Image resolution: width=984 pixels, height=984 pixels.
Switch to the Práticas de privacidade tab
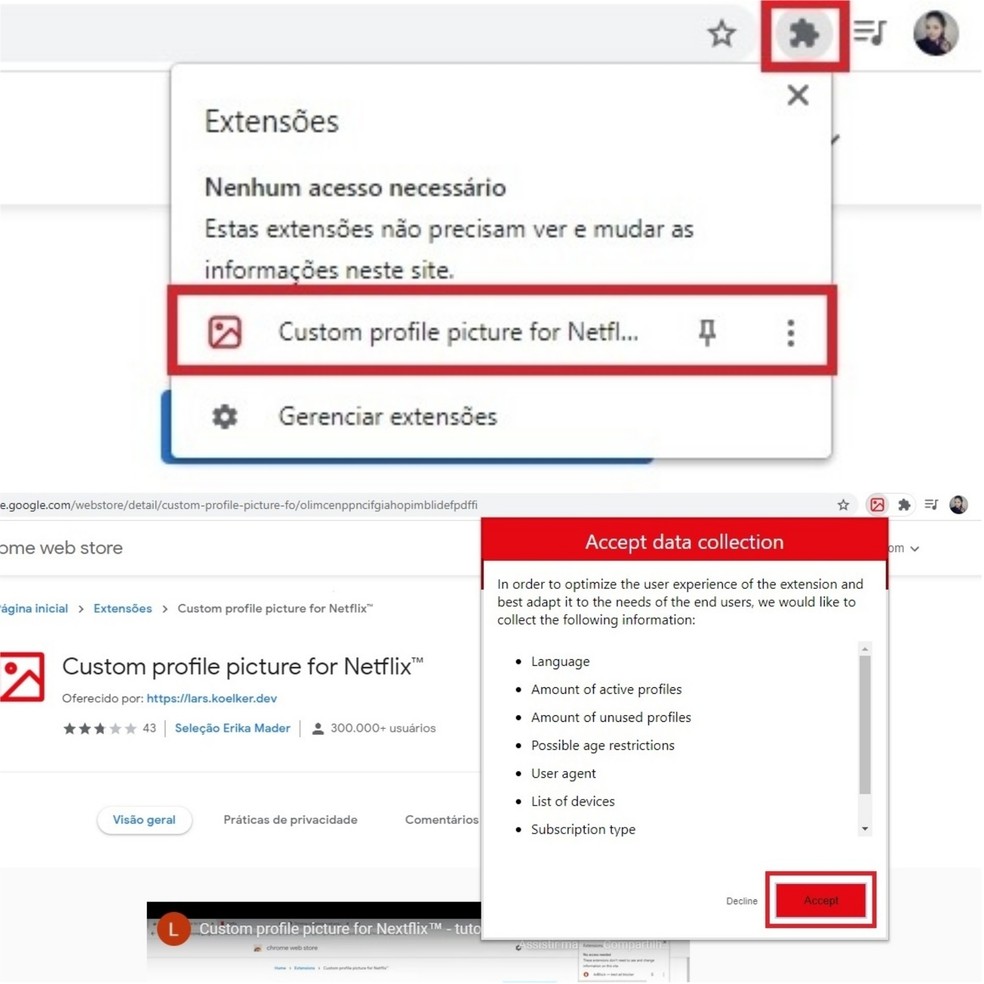(x=291, y=820)
